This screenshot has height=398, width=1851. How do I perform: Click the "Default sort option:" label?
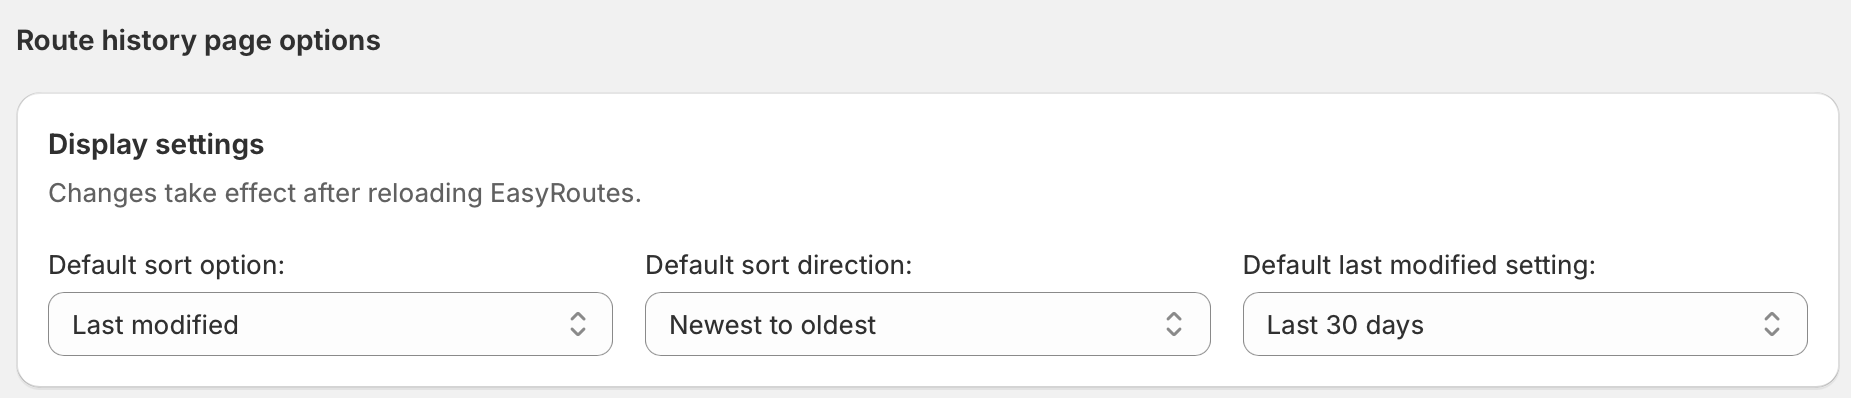point(167,265)
